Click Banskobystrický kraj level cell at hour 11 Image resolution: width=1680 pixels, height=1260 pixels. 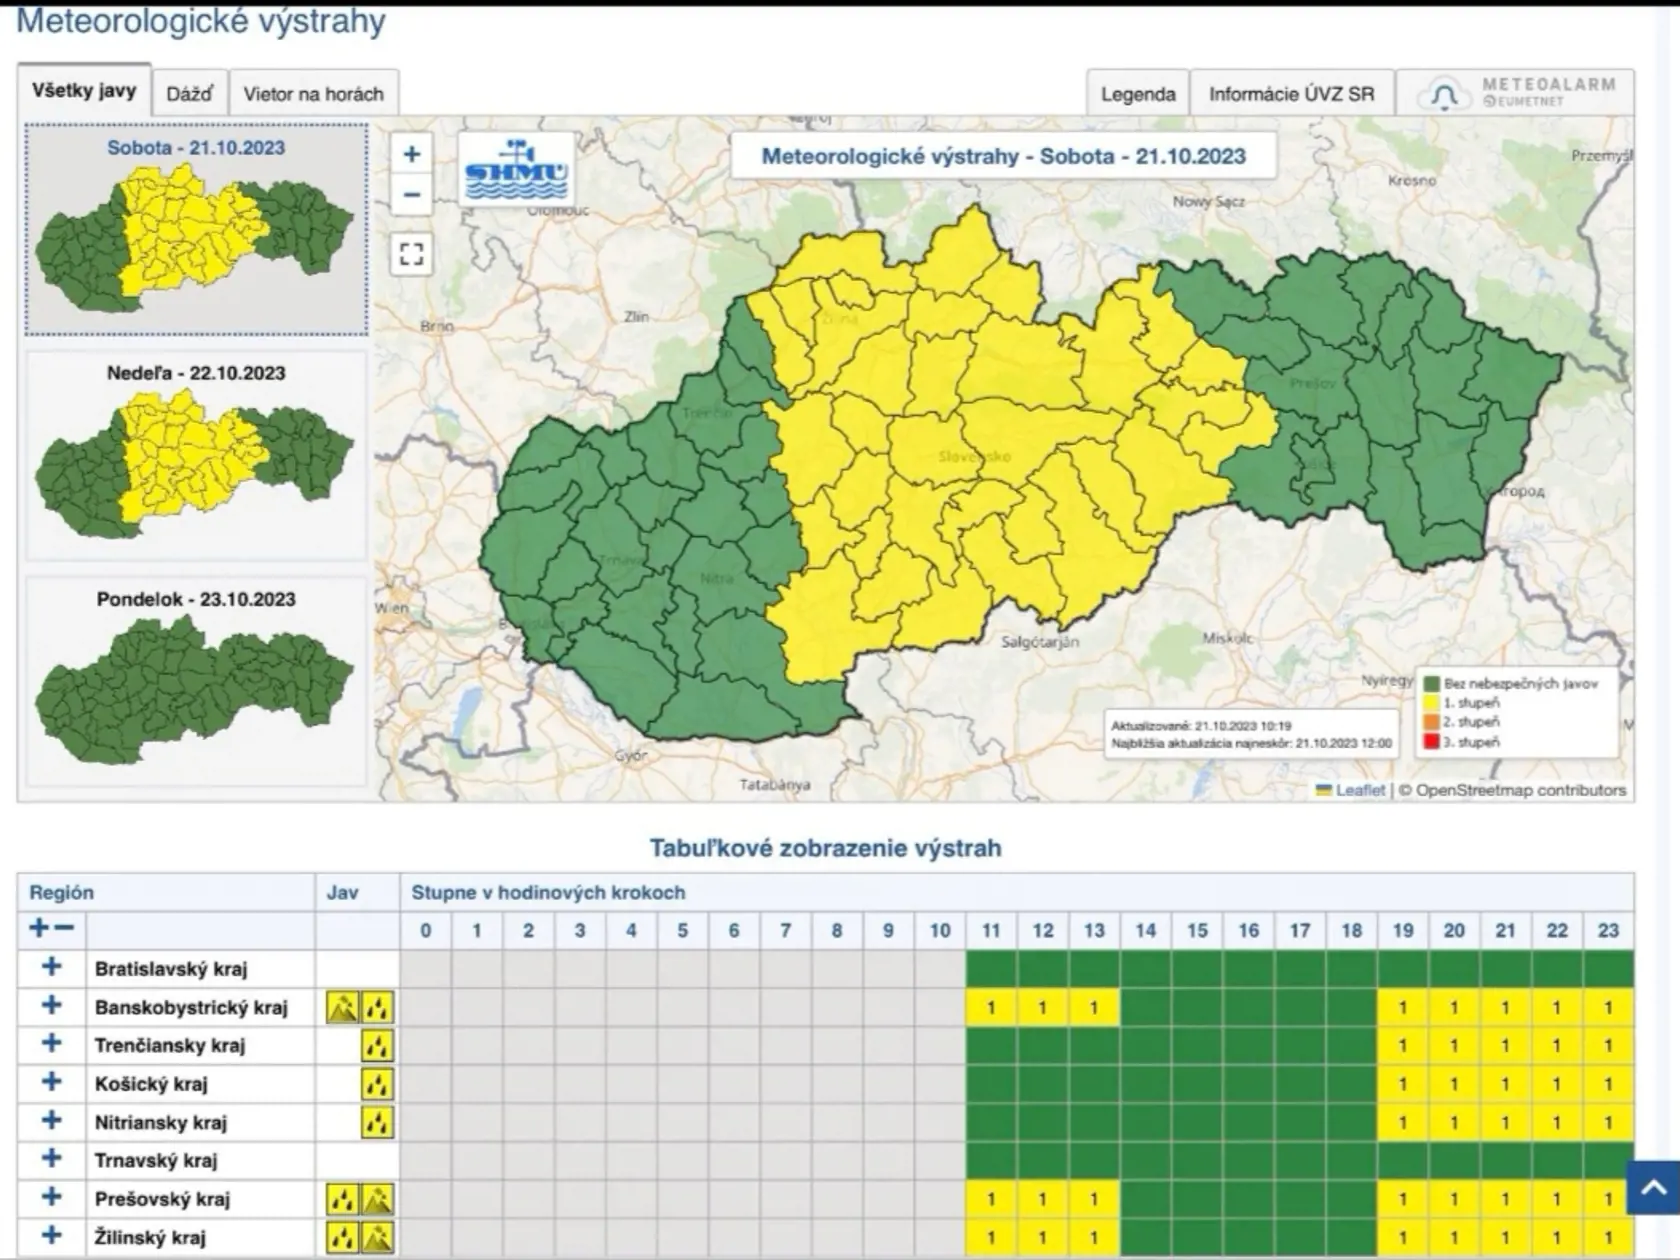click(x=991, y=1007)
